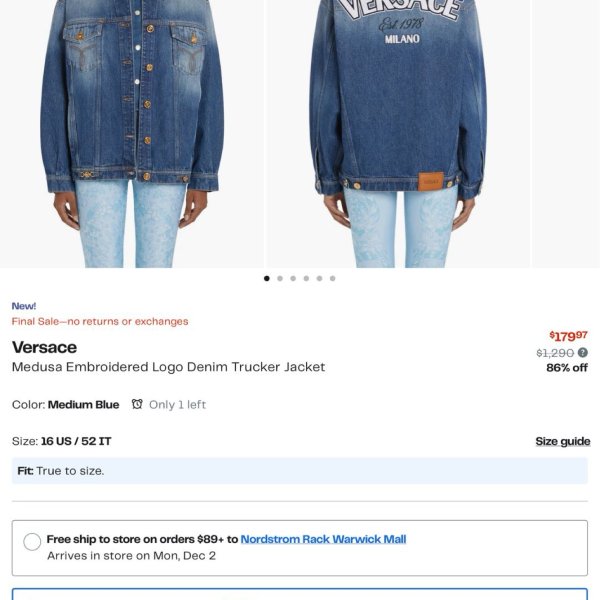Click the $179.97 sale price
The height and width of the screenshot is (600, 600).
(x=568, y=336)
